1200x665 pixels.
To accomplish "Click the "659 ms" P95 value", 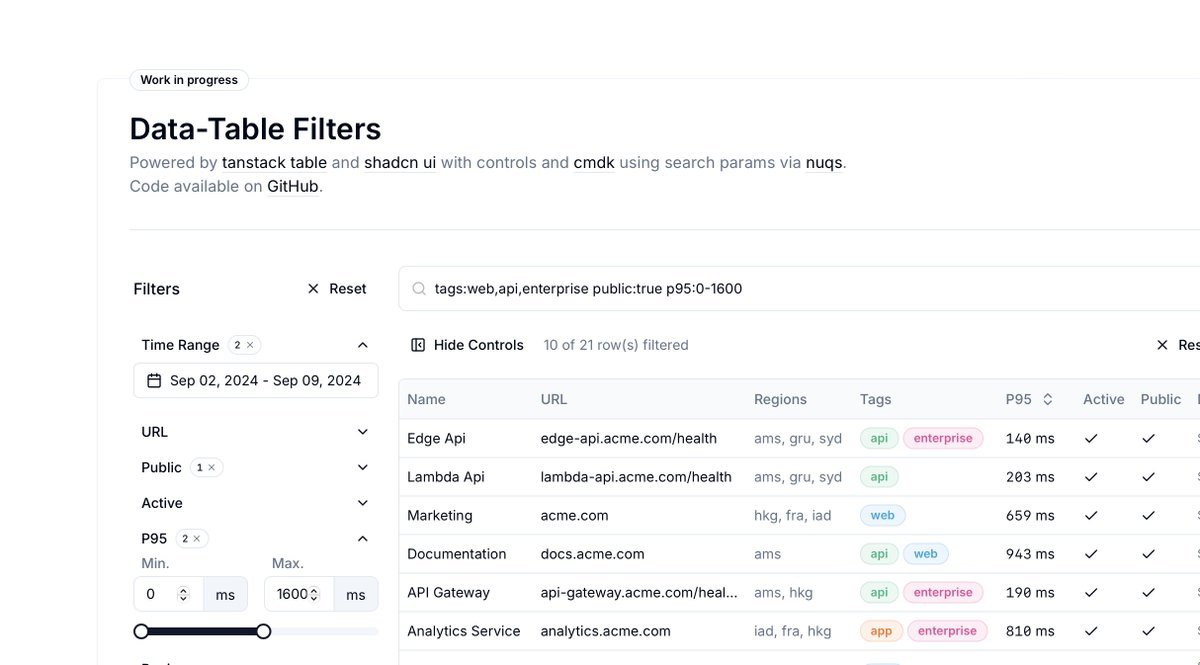I will click(1030, 515).
